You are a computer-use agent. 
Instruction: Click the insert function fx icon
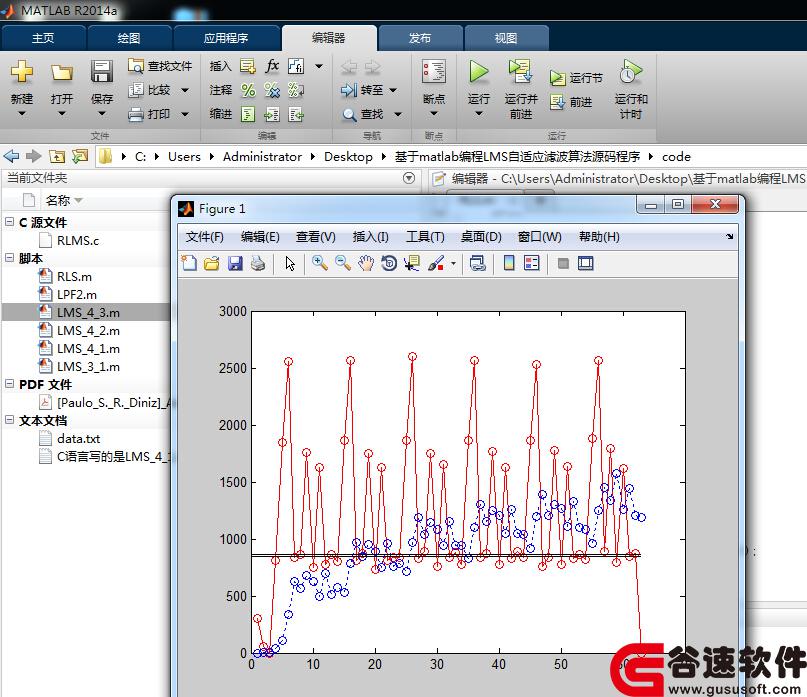click(x=272, y=66)
